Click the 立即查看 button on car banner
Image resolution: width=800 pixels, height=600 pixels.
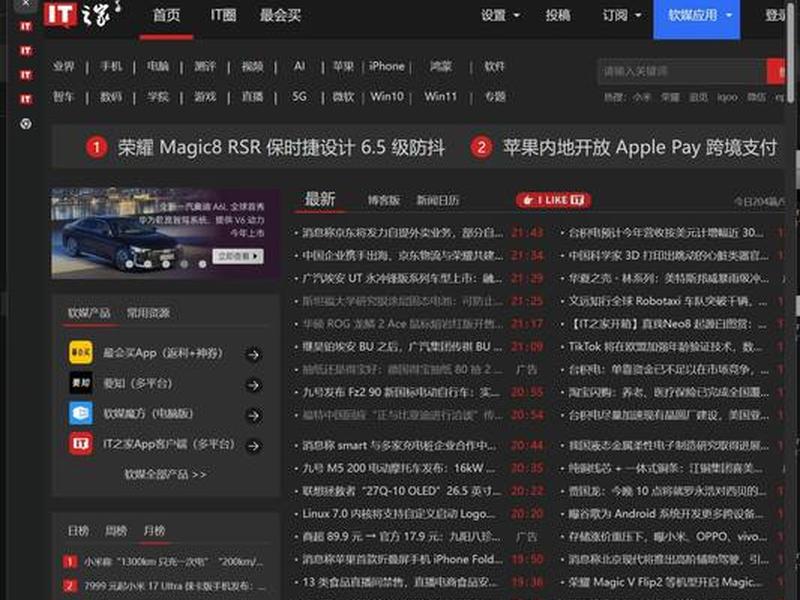238,256
